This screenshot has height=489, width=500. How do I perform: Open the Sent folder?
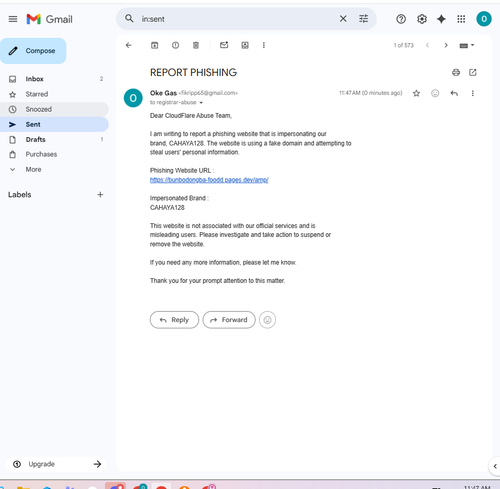54,124
